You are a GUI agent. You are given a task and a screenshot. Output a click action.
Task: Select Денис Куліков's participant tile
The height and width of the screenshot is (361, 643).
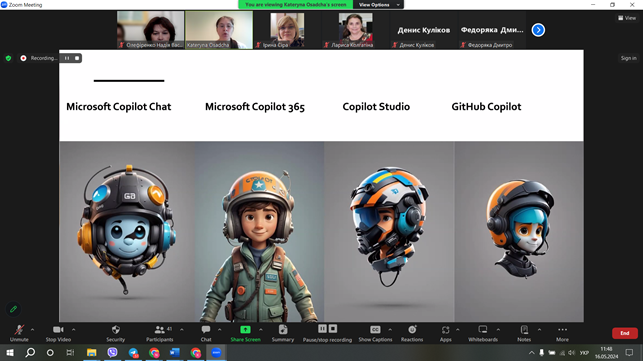pyautogui.click(x=424, y=30)
